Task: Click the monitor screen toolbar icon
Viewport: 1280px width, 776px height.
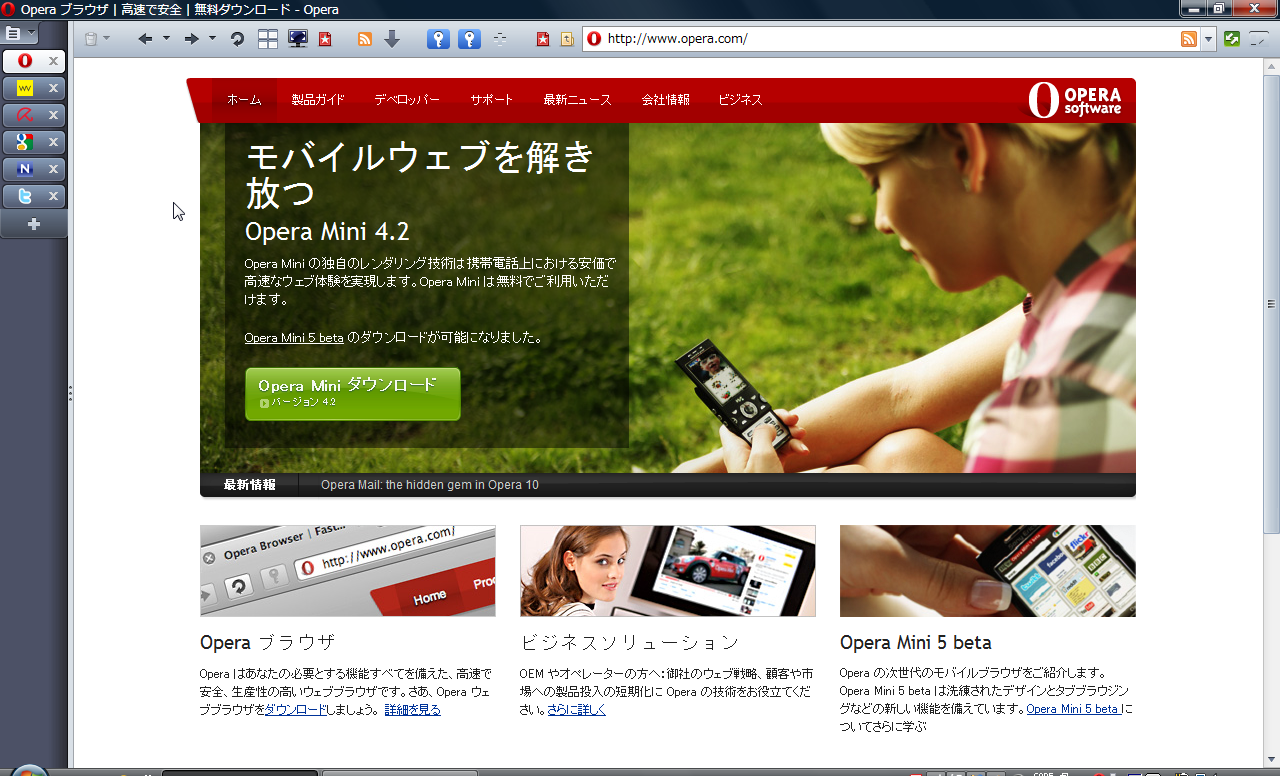Action: 297,39
